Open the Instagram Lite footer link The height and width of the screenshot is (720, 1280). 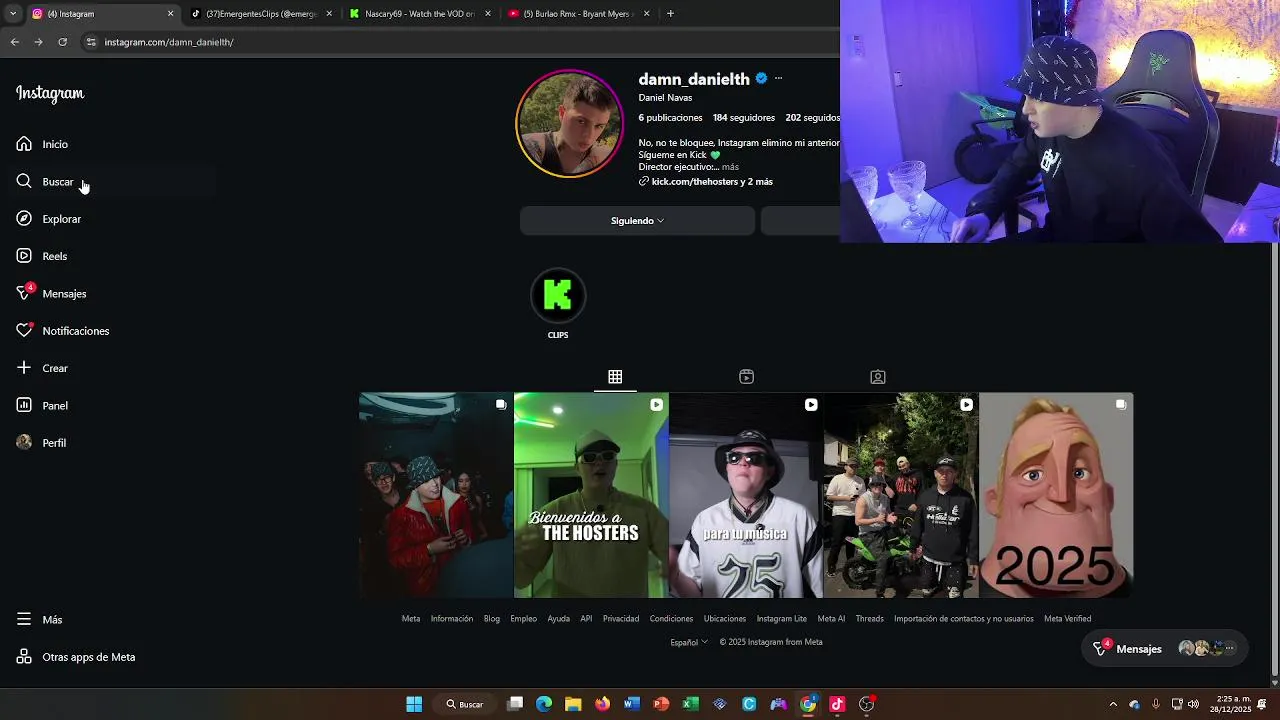(782, 619)
